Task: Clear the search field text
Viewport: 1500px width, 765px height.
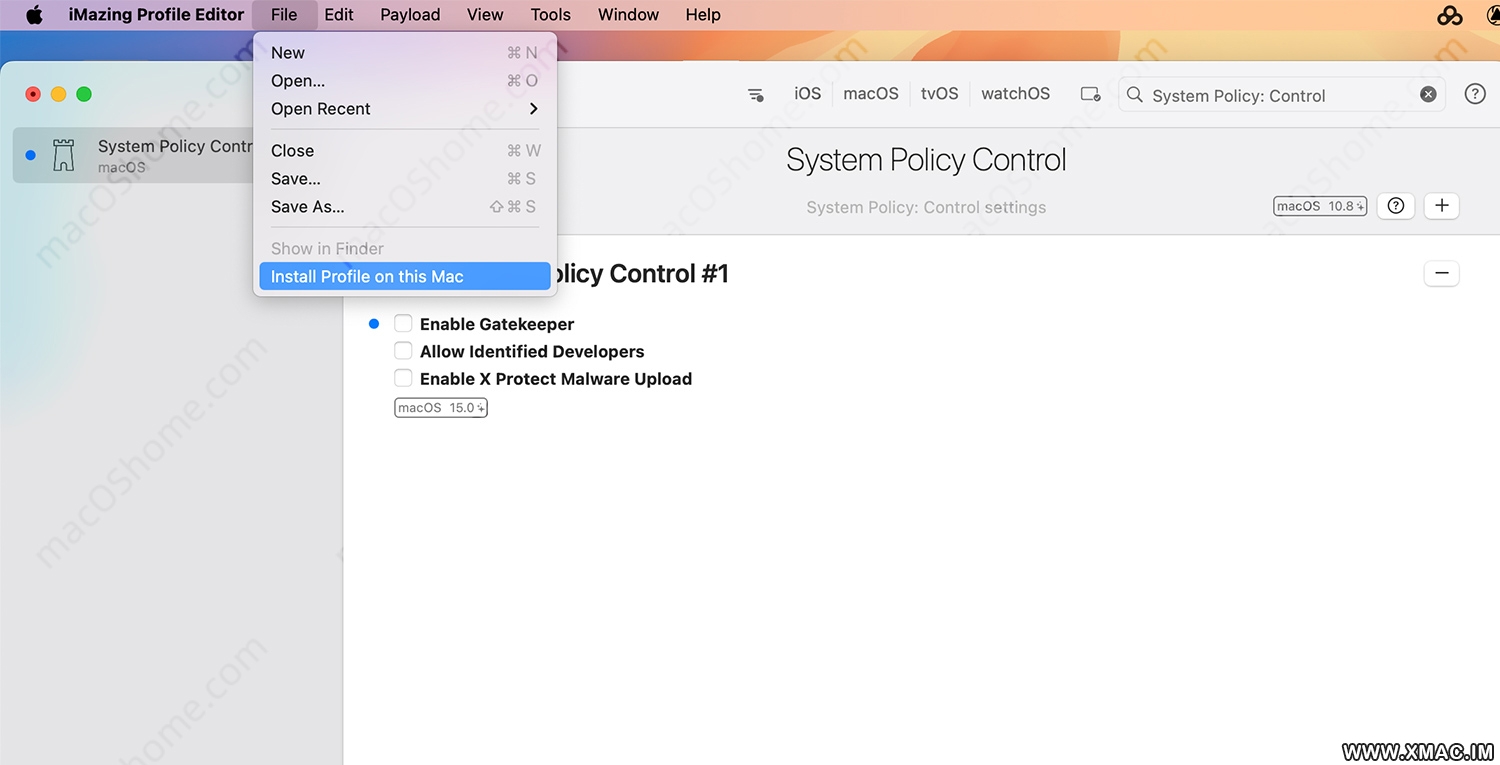Action: click(x=1428, y=94)
